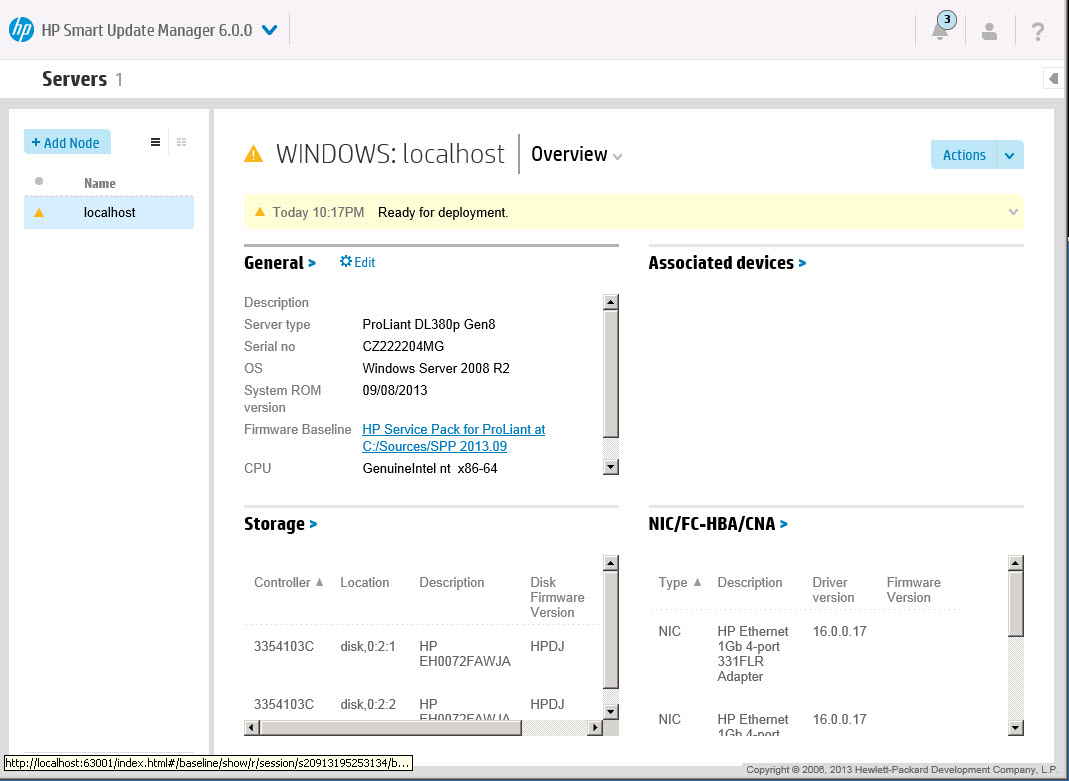This screenshot has height=781, width=1069.
Task: Open the Associated devices section heading
Action: pos(721,263)
